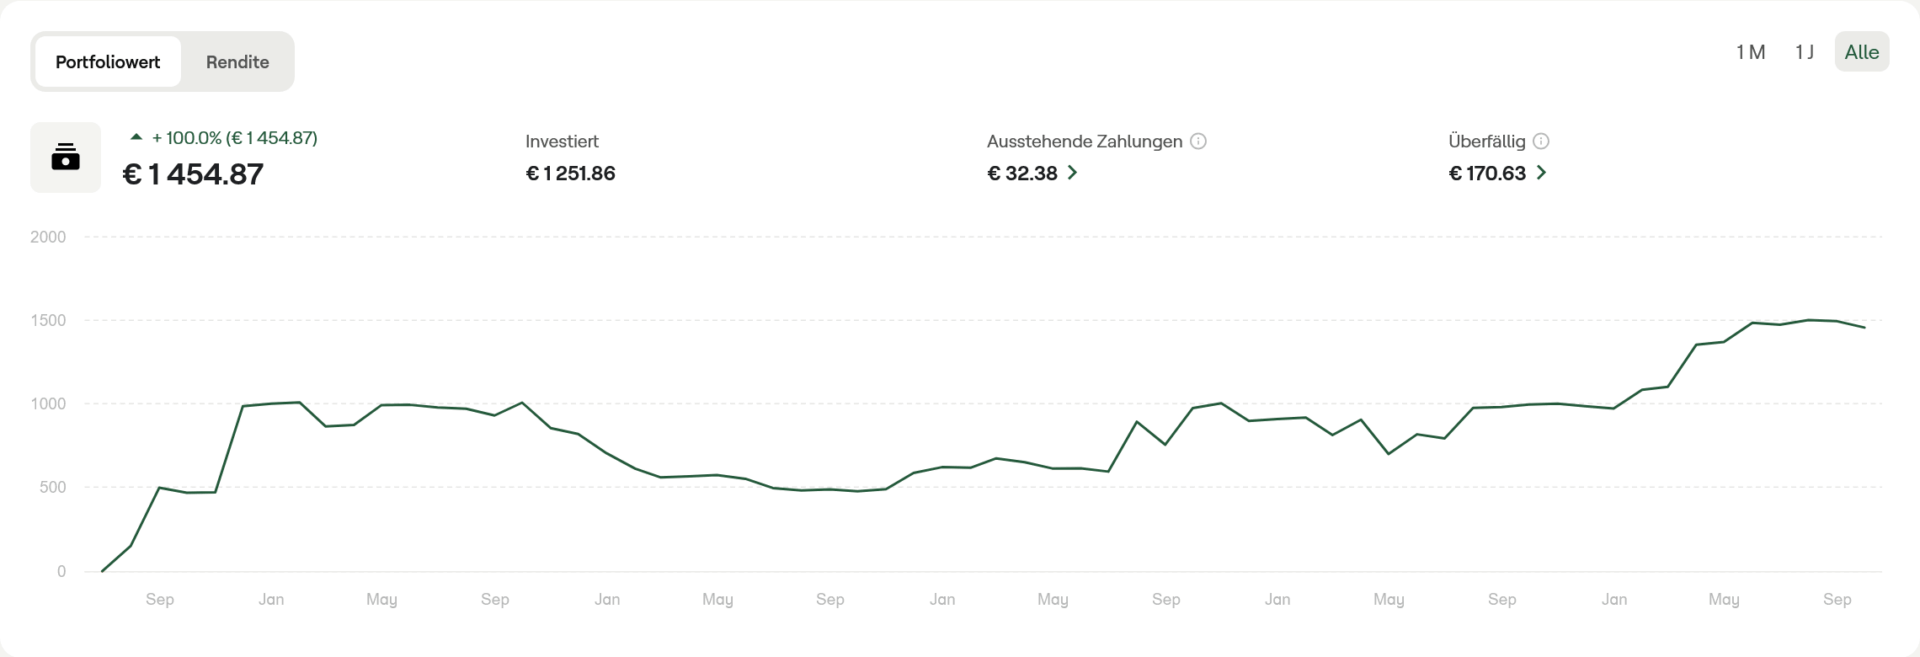Switch to Portfoliowert tab
This screenshot has width=1920, height=657.
coord(108,62)
